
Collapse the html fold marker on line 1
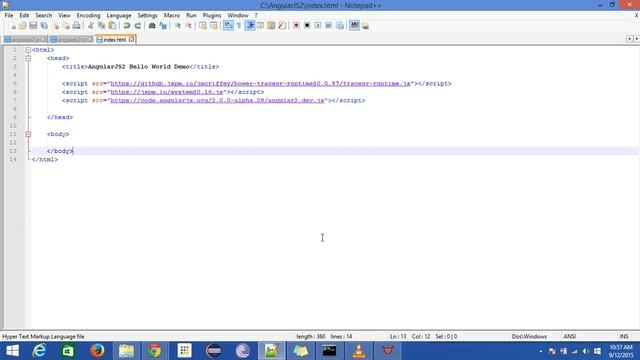[28, 50]
